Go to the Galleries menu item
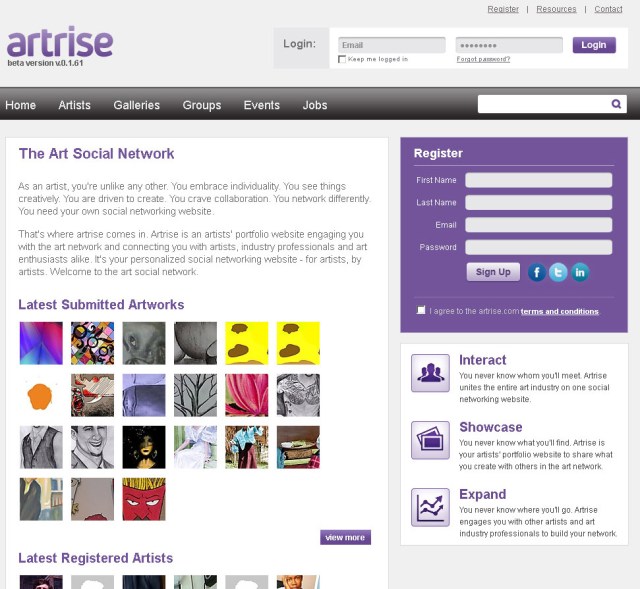Screen dimensions: 640x589 click(137, 105)
